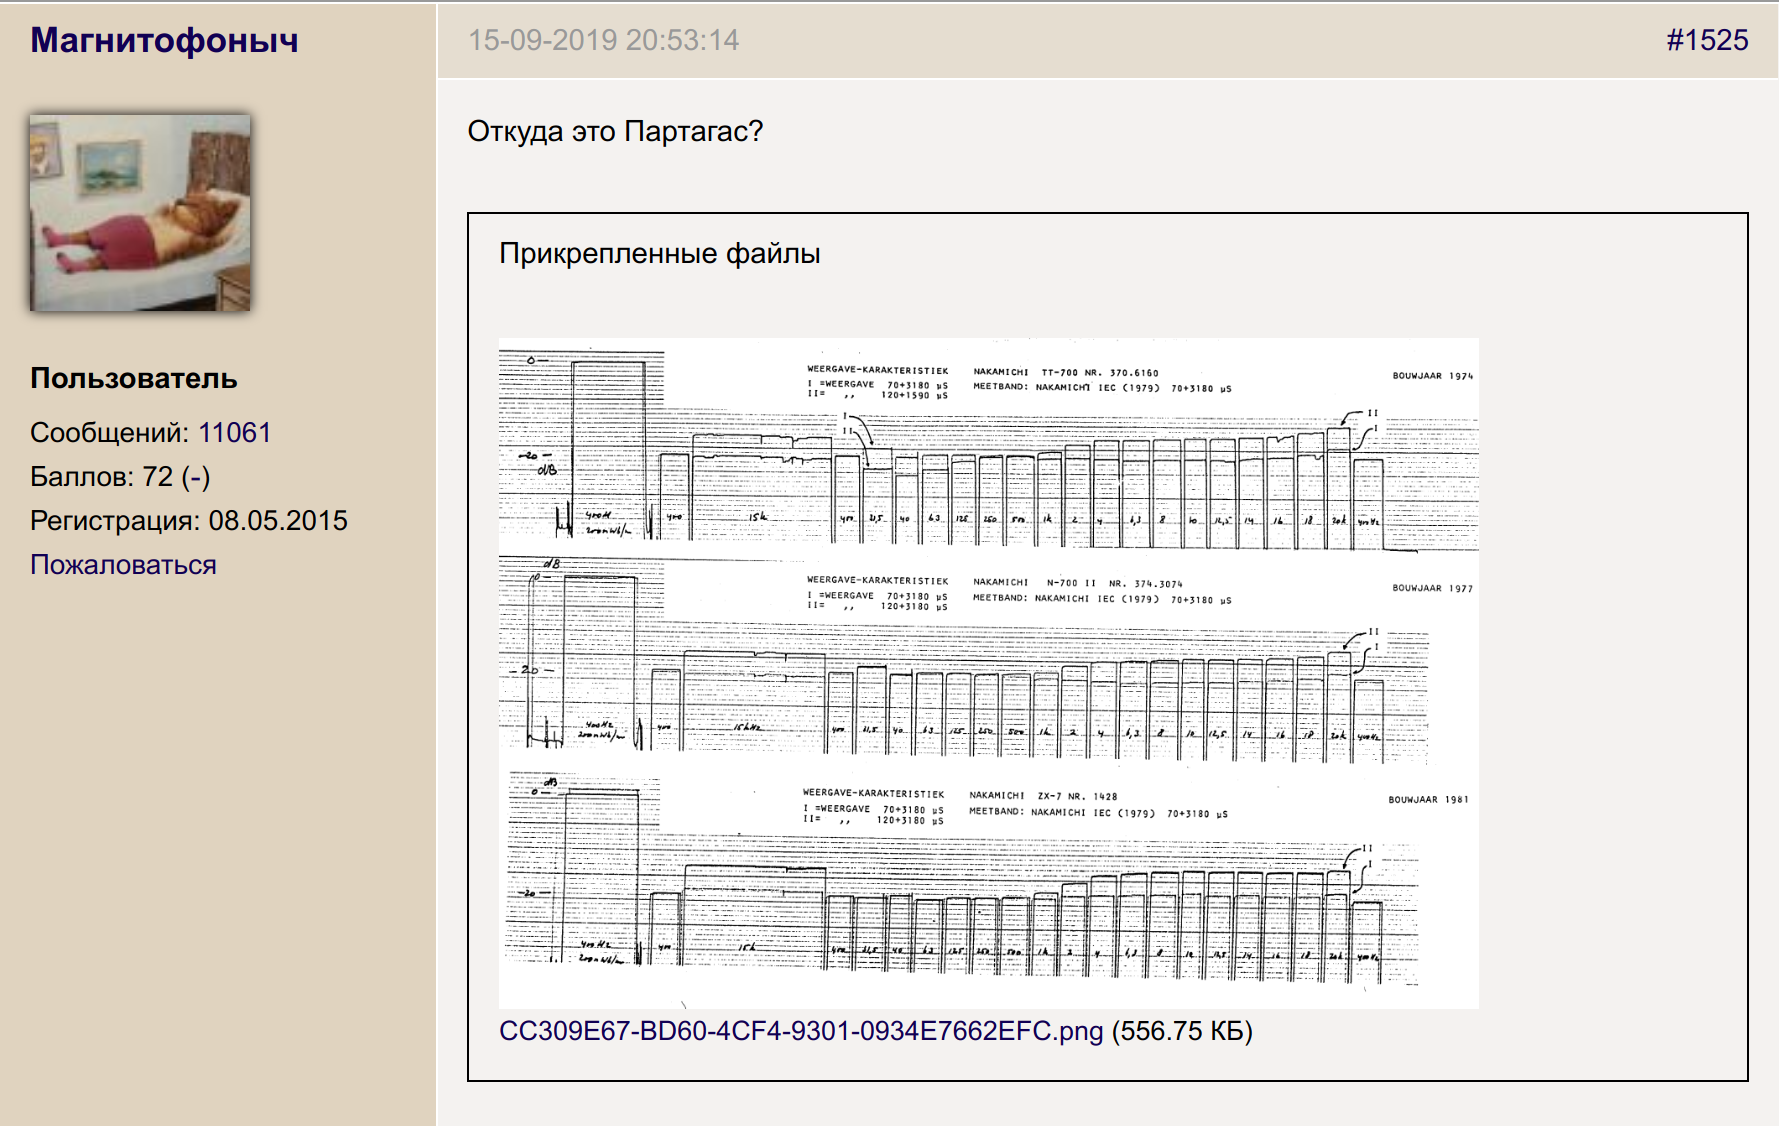The width and height of the screenshot is (1779, 1126).
Task: Click the 'BOUWJAAR 1974' label in image
Action: coord(1432,376)
